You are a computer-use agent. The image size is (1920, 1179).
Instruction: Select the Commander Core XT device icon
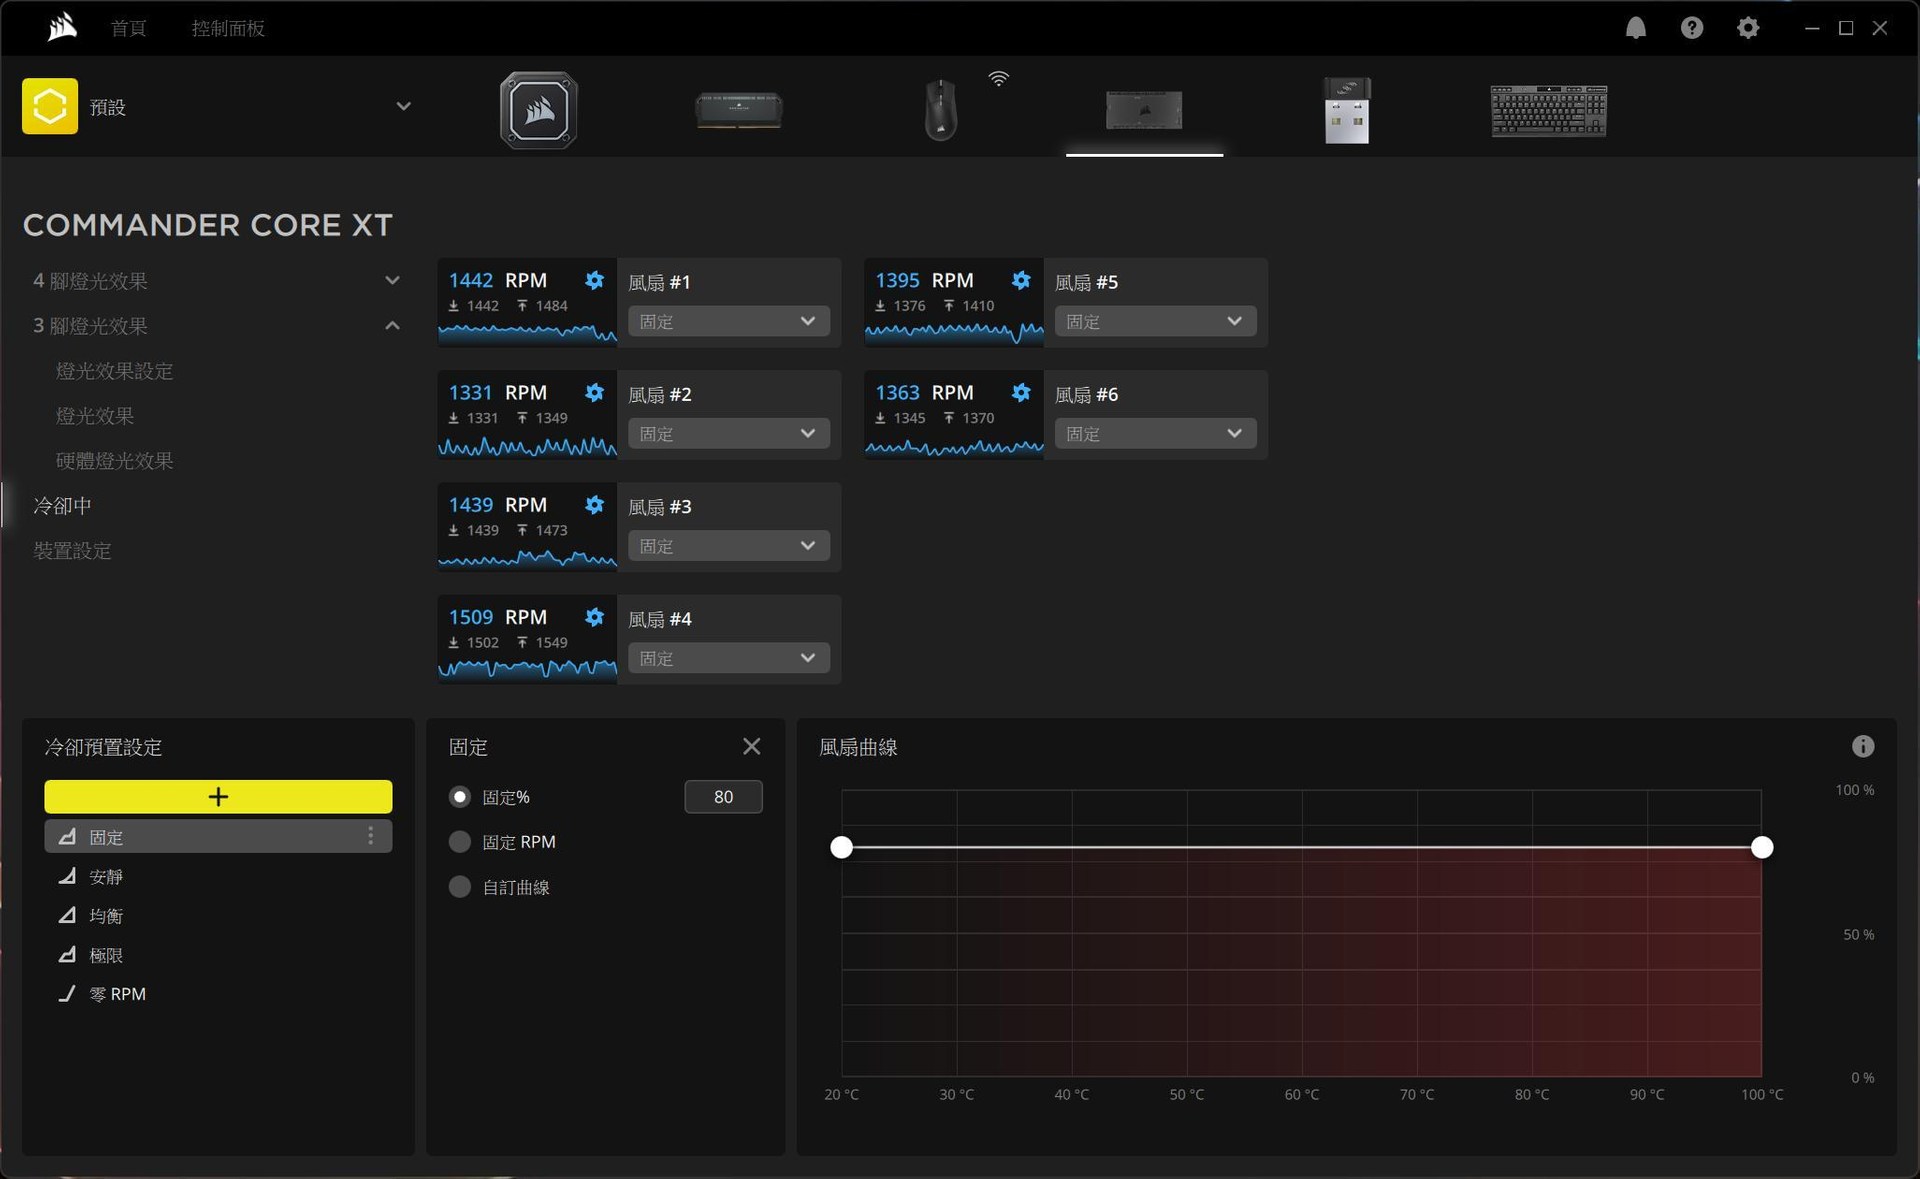click(x=1144, y=110)
